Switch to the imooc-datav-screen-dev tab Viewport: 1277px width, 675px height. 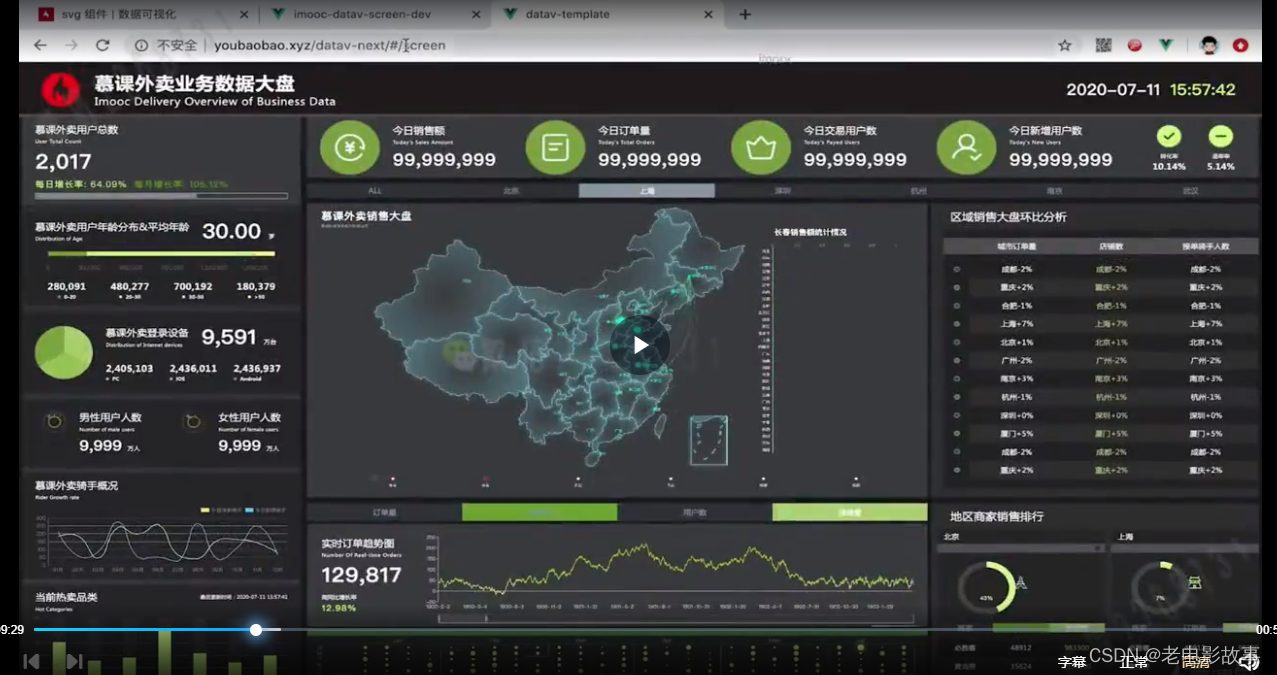click(377, 15)
